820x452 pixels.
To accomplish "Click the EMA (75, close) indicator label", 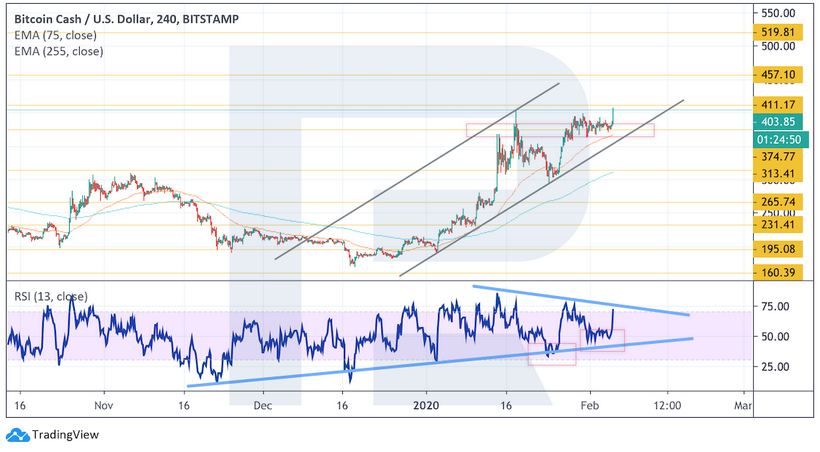I will click(x=55, y=36).
